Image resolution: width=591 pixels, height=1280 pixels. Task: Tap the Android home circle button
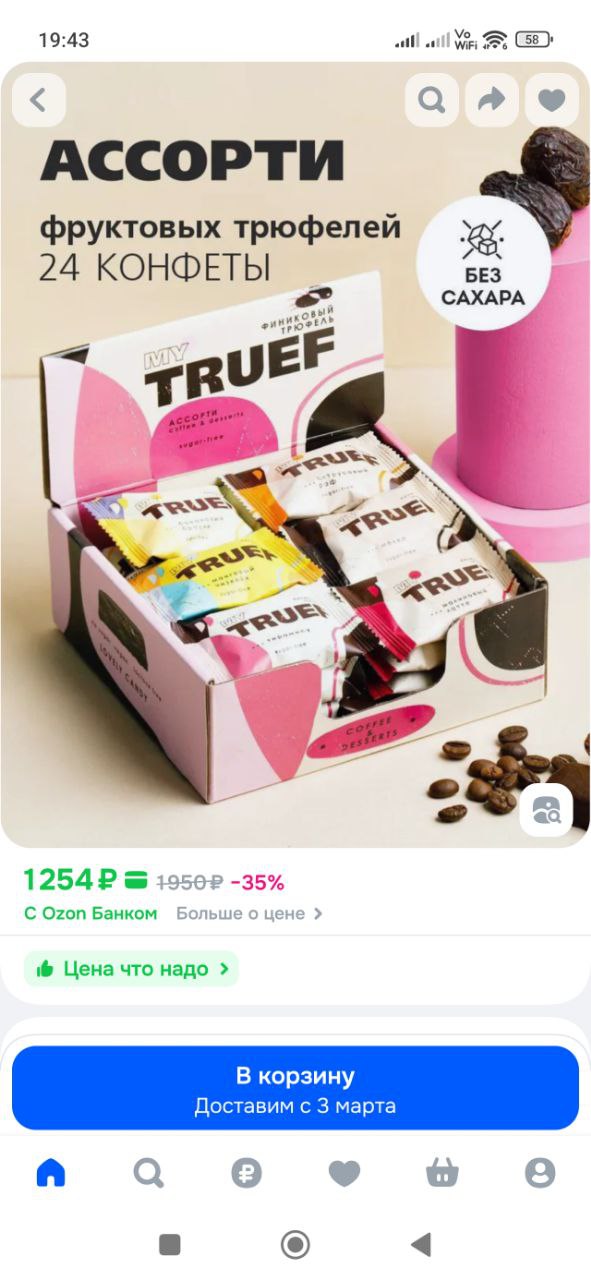coord(295,1244)
